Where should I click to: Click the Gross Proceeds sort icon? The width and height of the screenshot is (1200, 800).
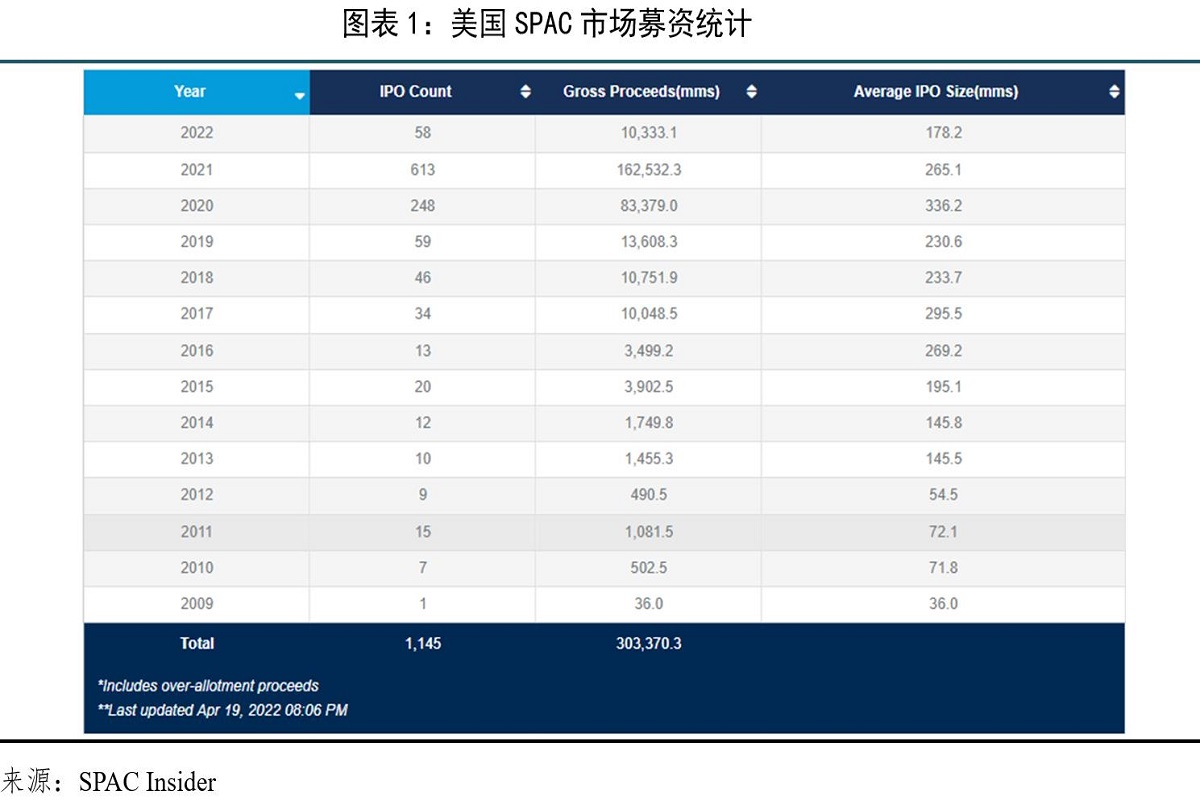(x=753, y=91)
